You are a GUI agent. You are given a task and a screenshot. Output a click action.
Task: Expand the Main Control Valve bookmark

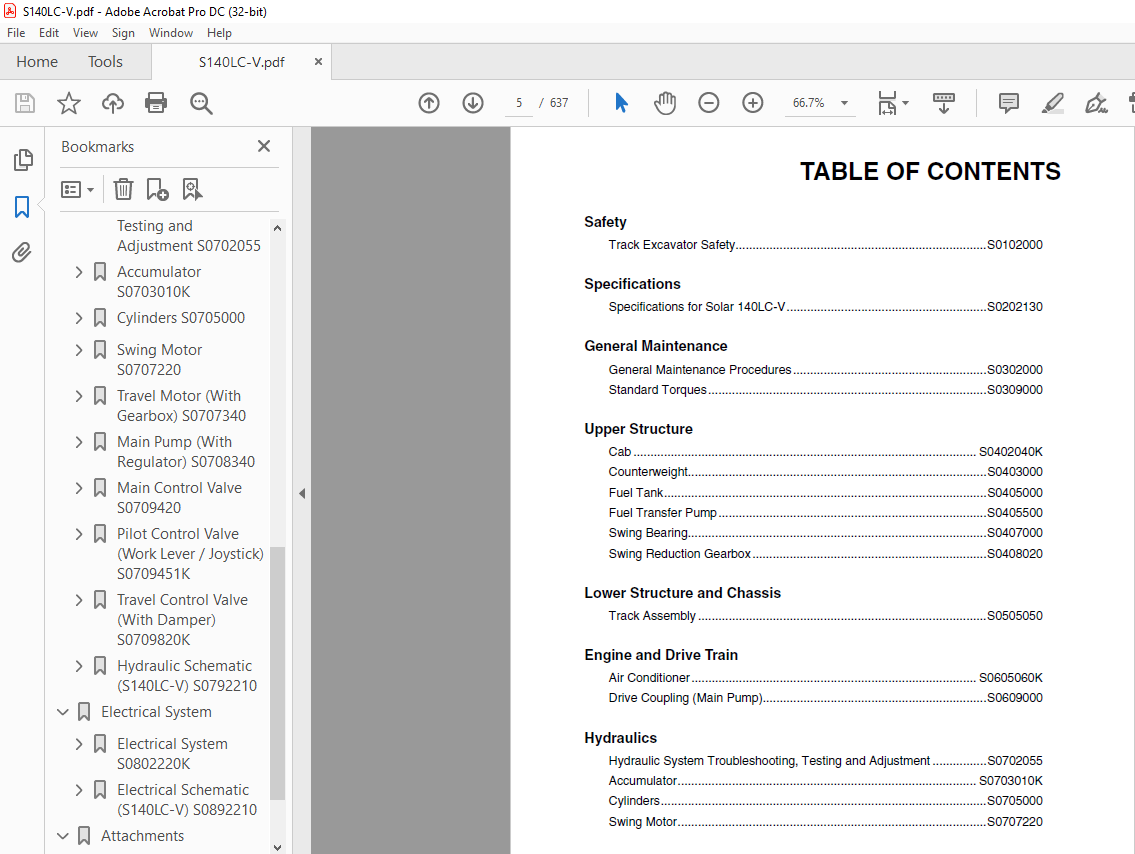point(79,489)
